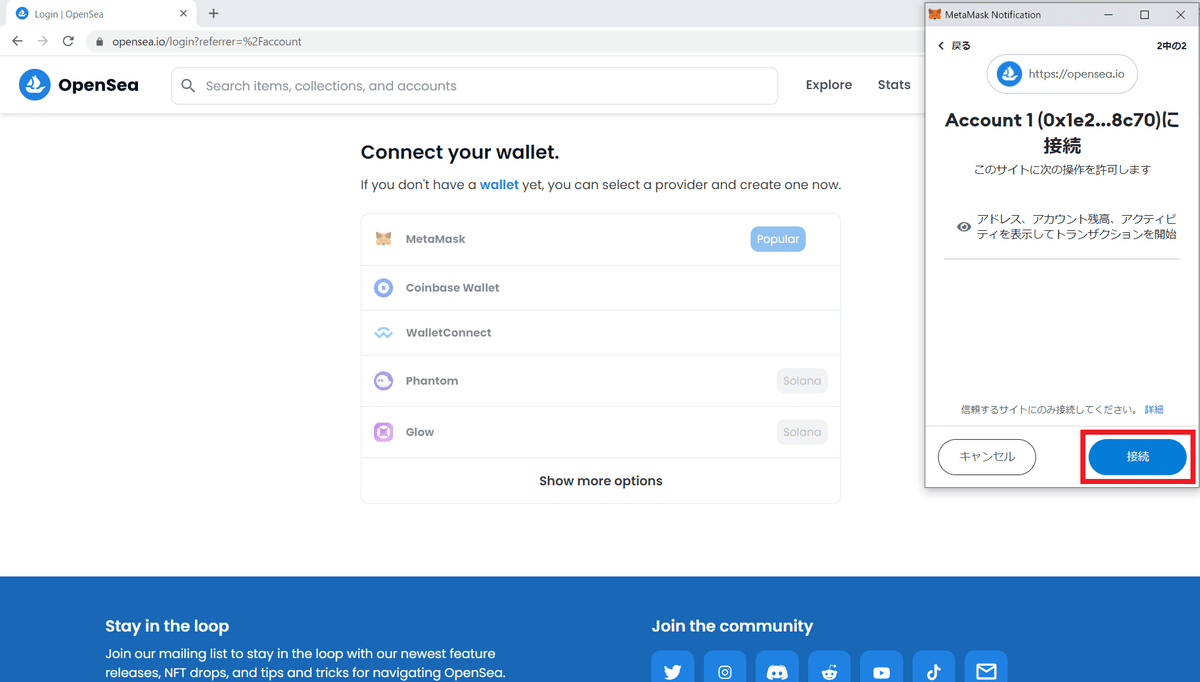
Task: Click the Glow wallet icon
Action: 383,432
